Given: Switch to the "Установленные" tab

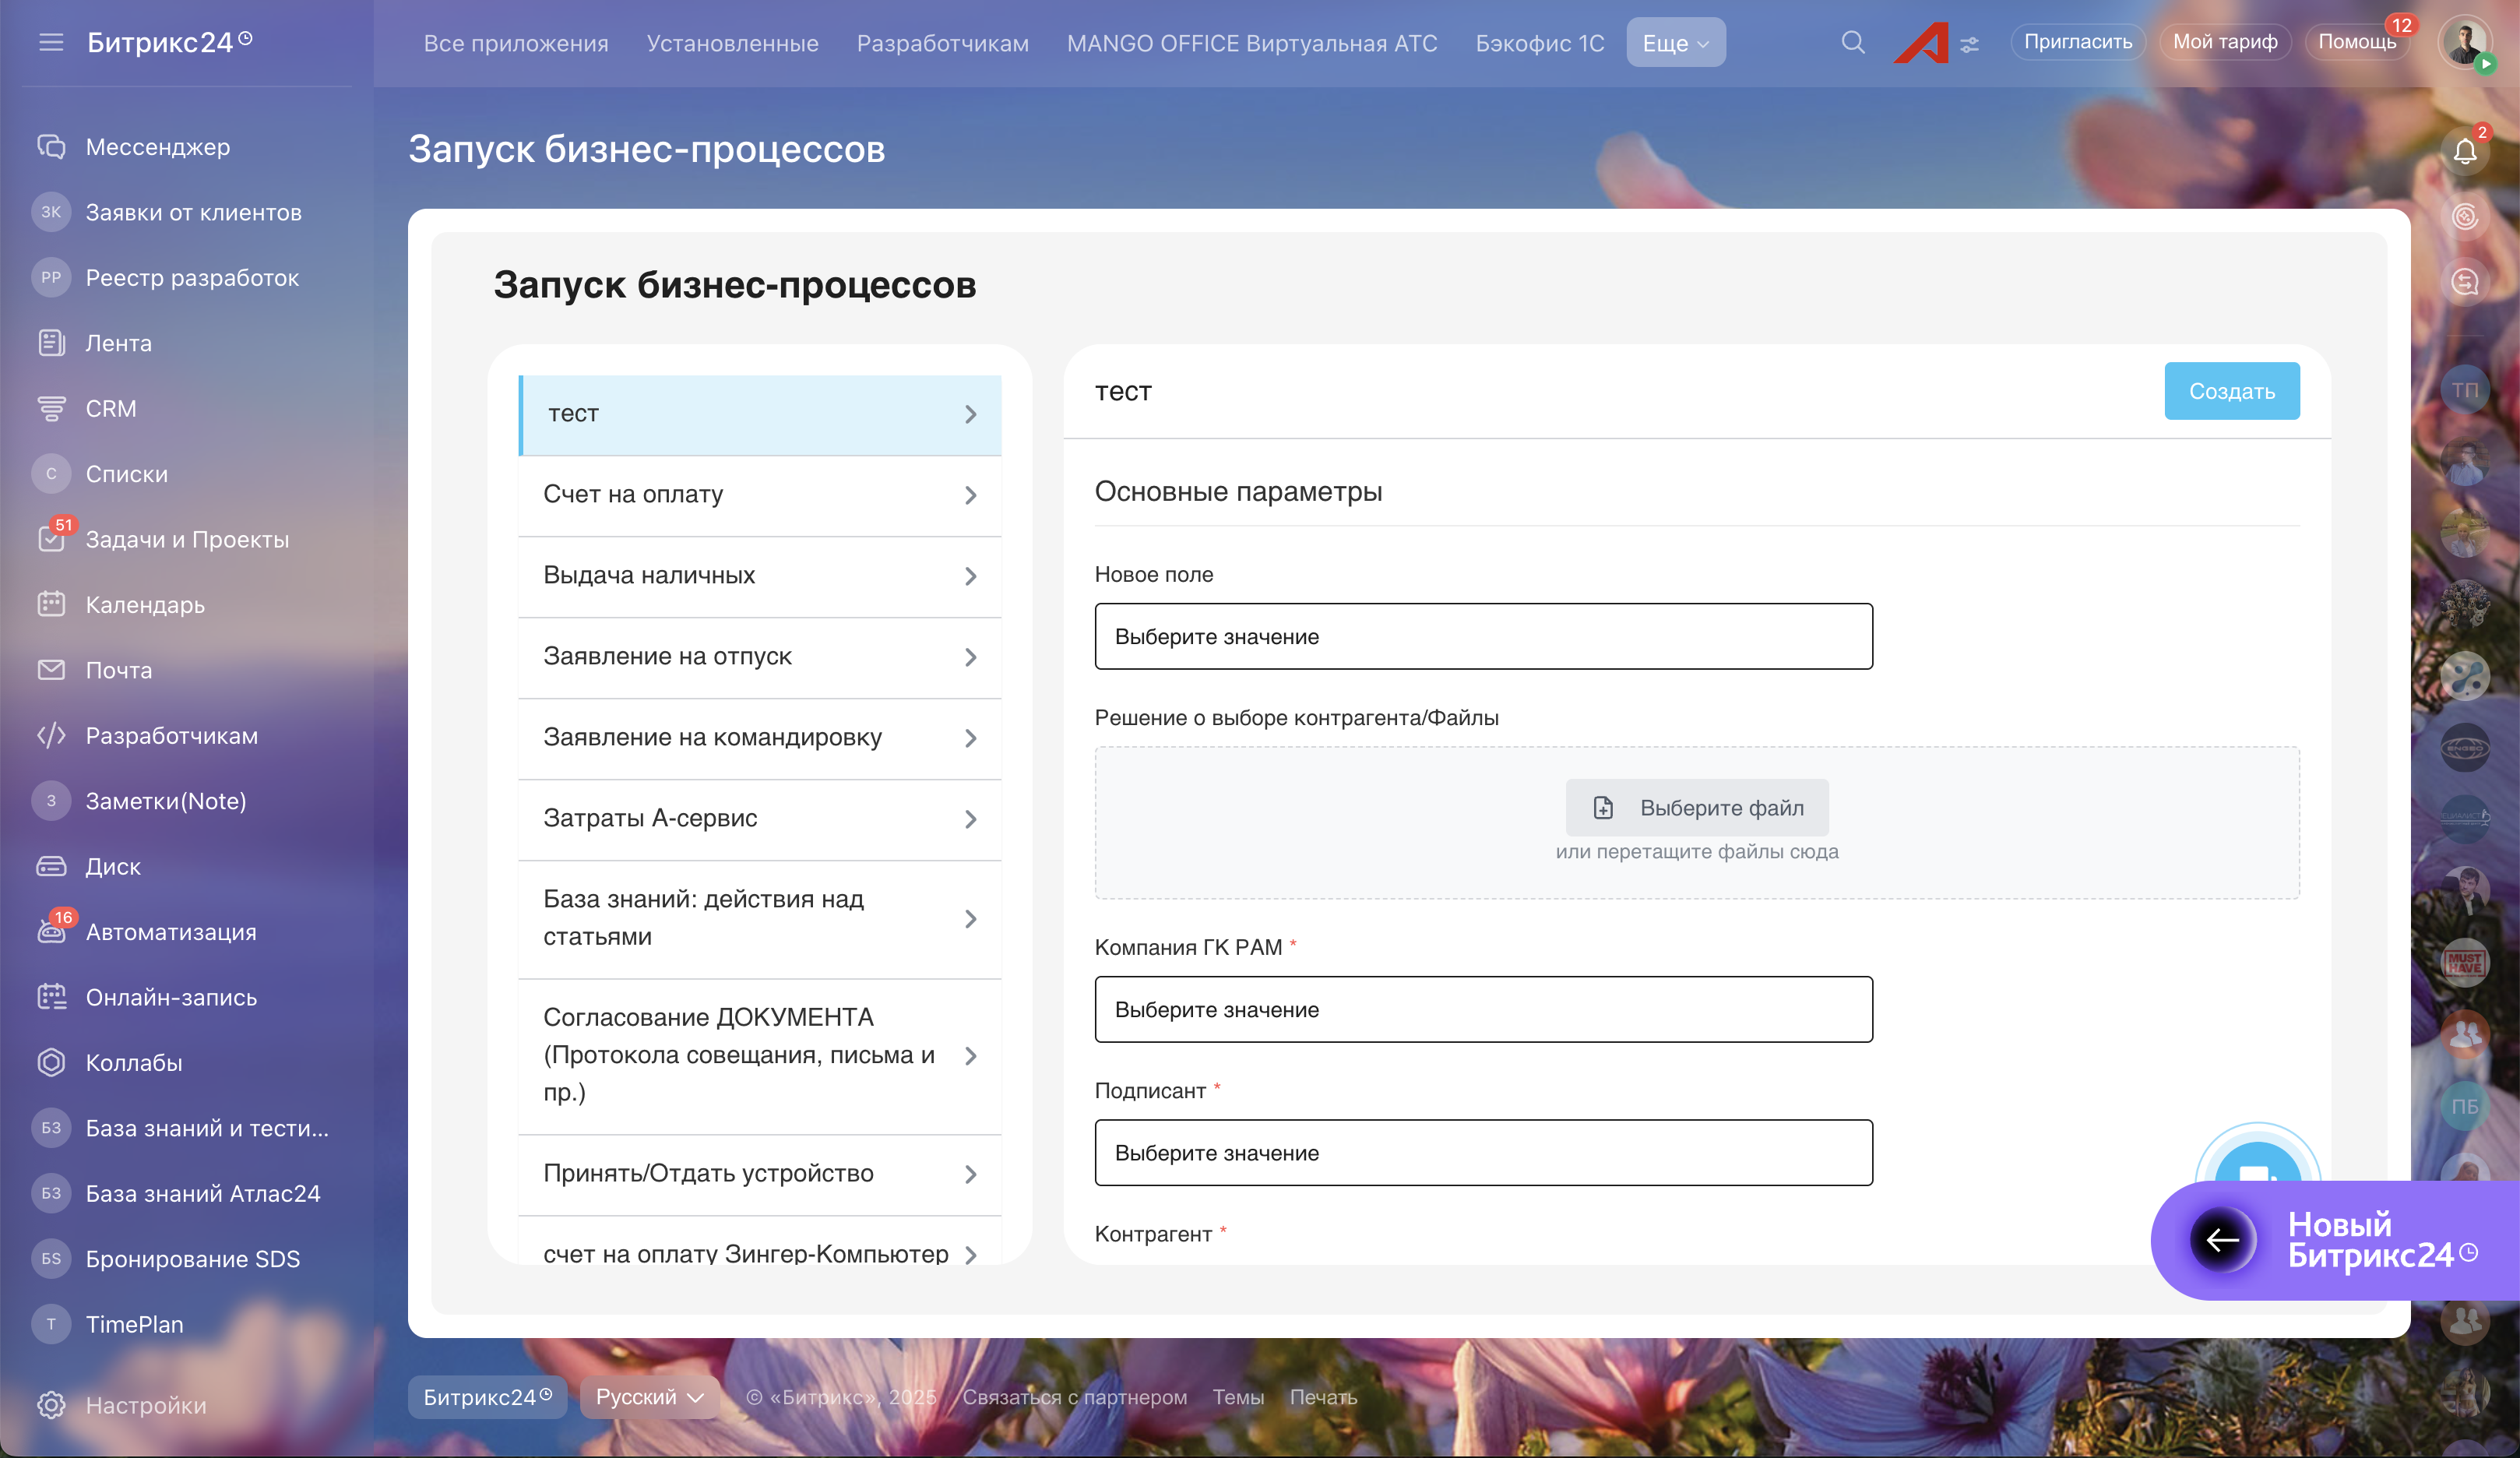Looking at the screenshot, I should pyautogui.click(x=732, y=43).
